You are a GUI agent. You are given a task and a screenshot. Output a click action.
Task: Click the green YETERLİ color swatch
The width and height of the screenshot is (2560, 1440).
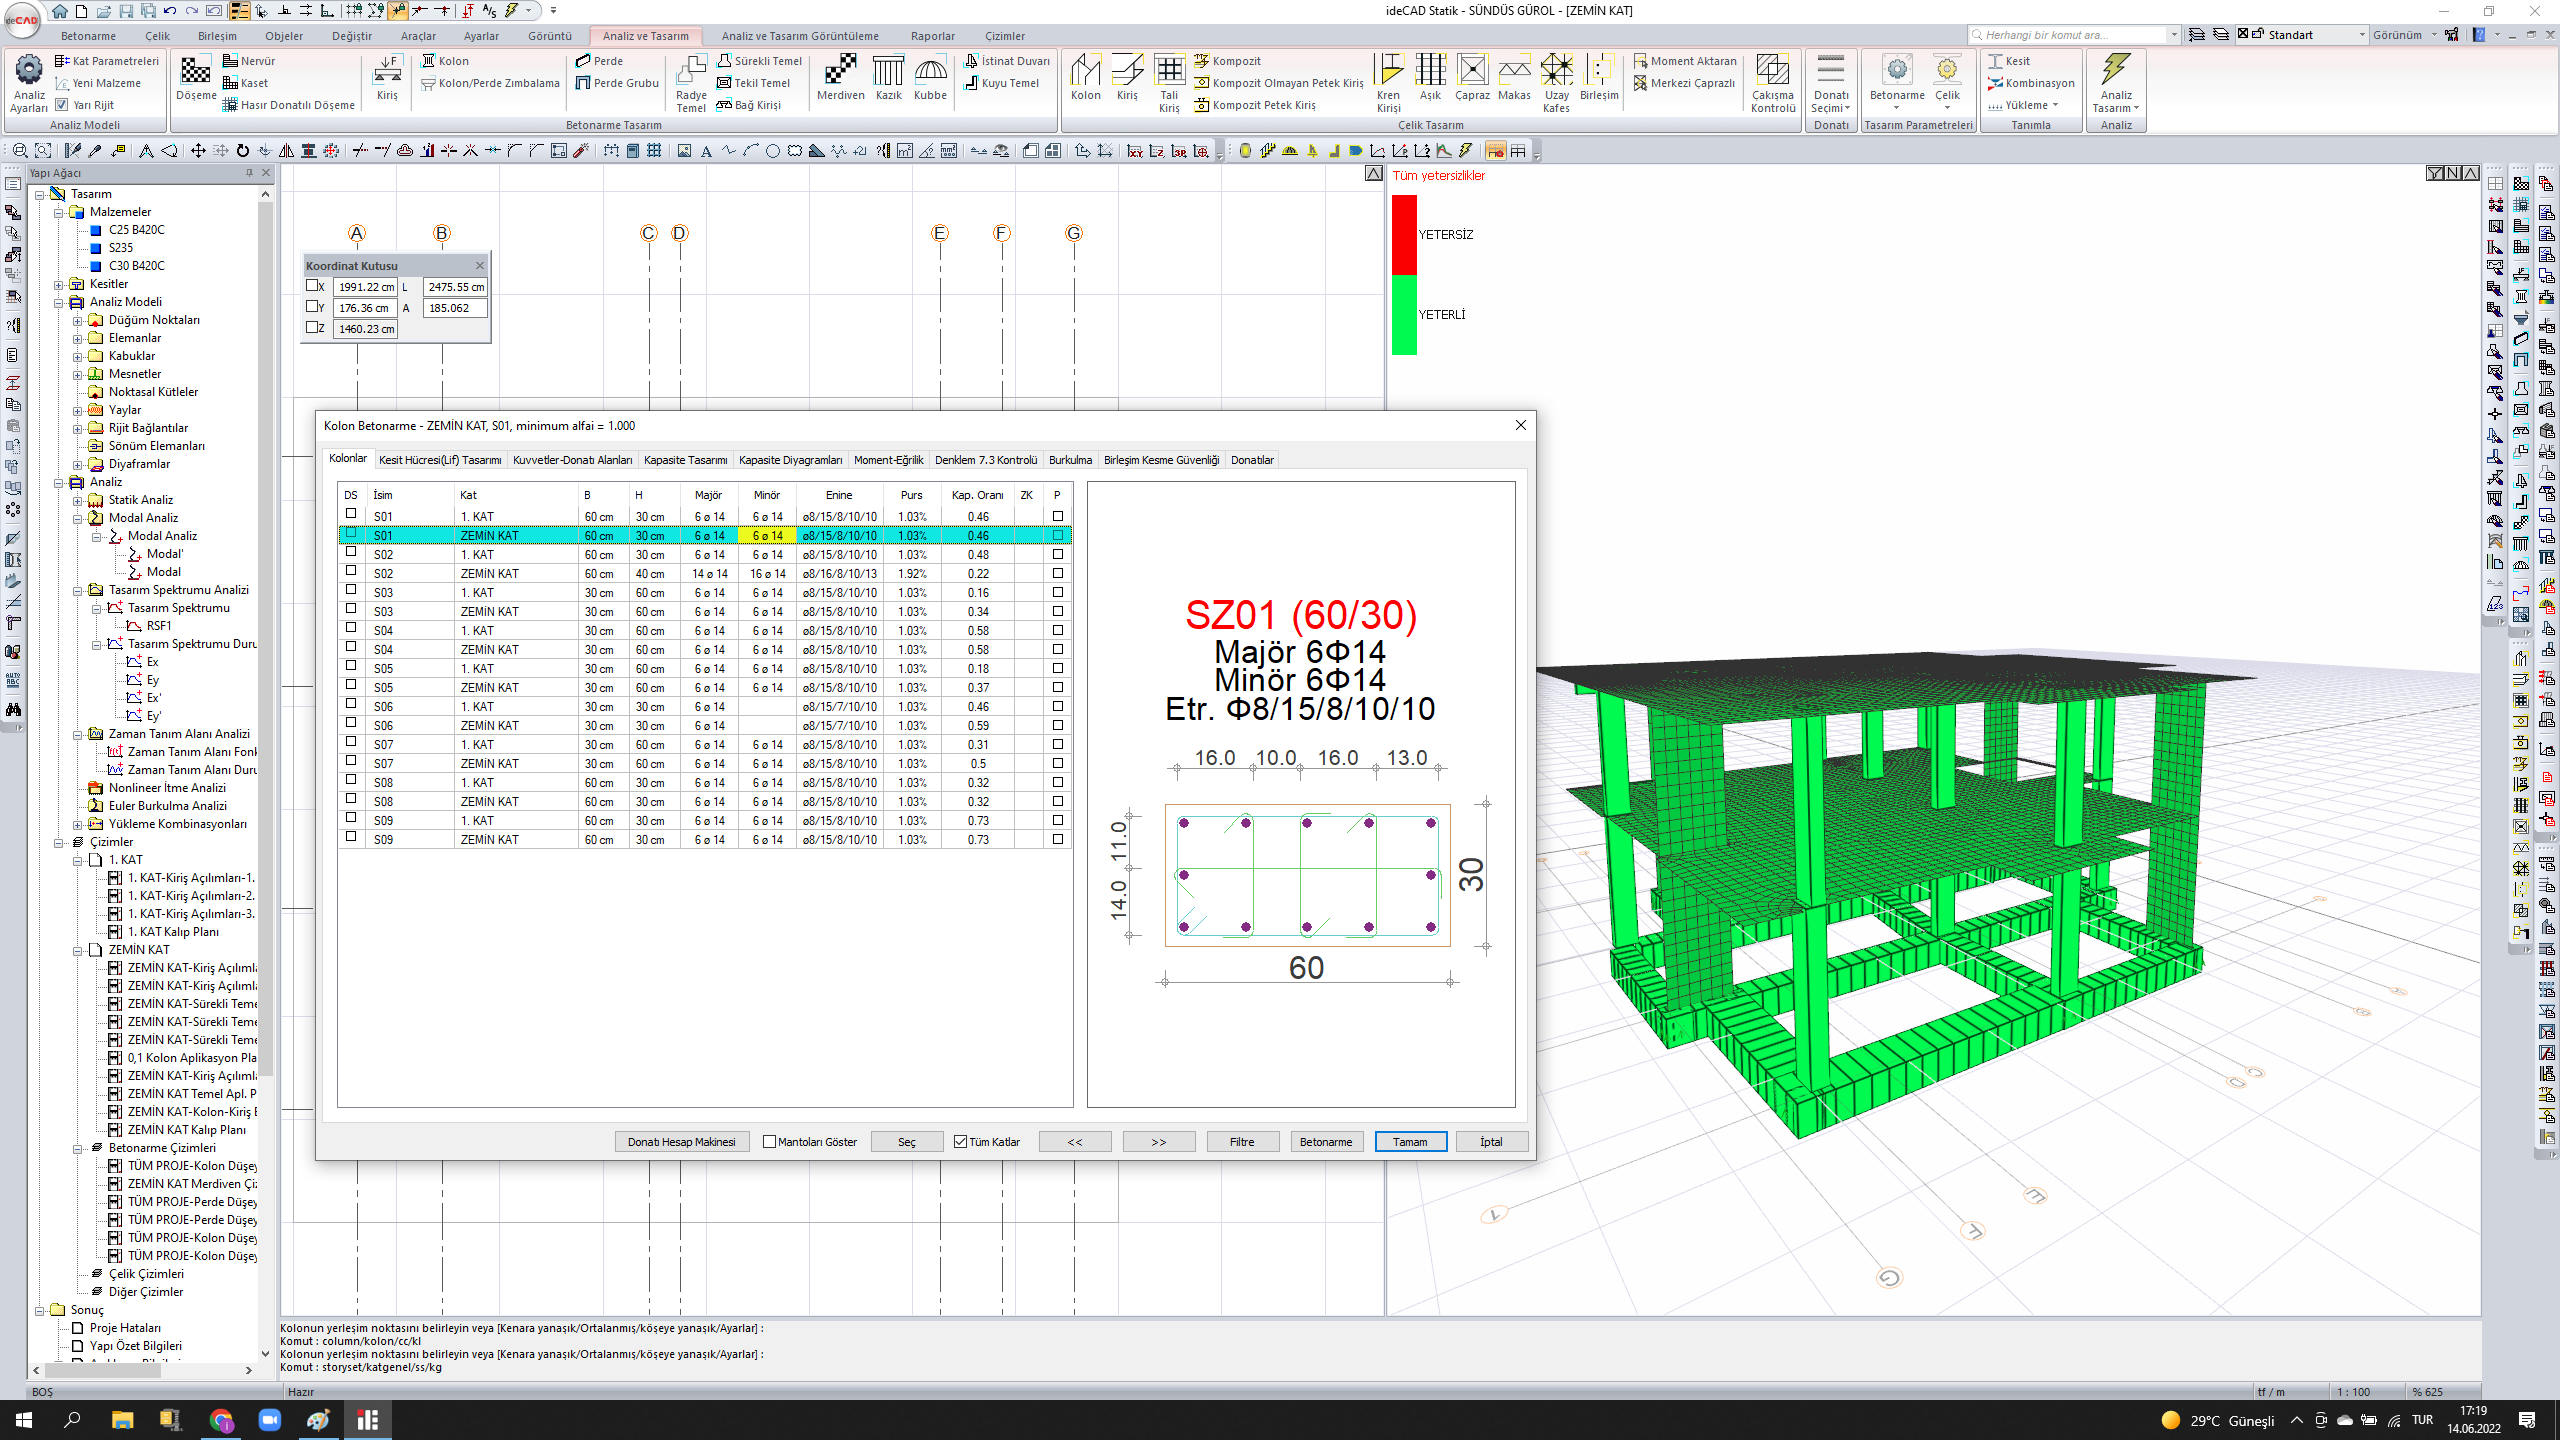[1404, 314]
